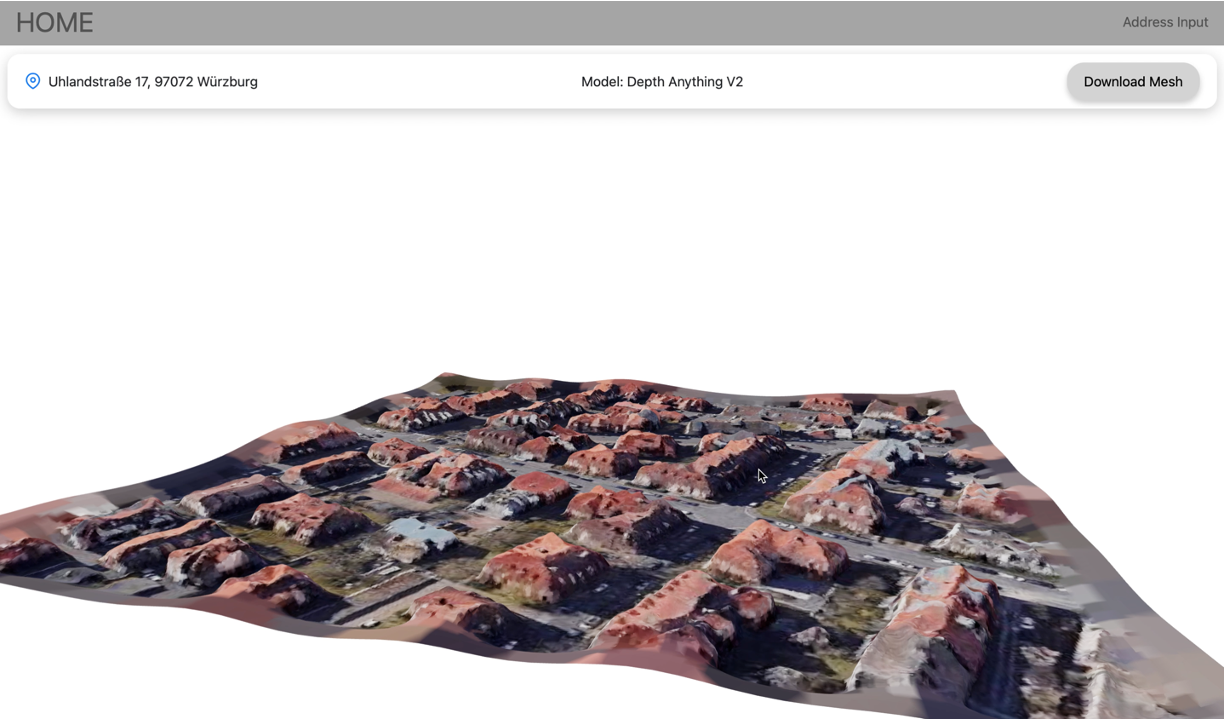
Task: Open the Address Input page
Action: (1165, 22)
